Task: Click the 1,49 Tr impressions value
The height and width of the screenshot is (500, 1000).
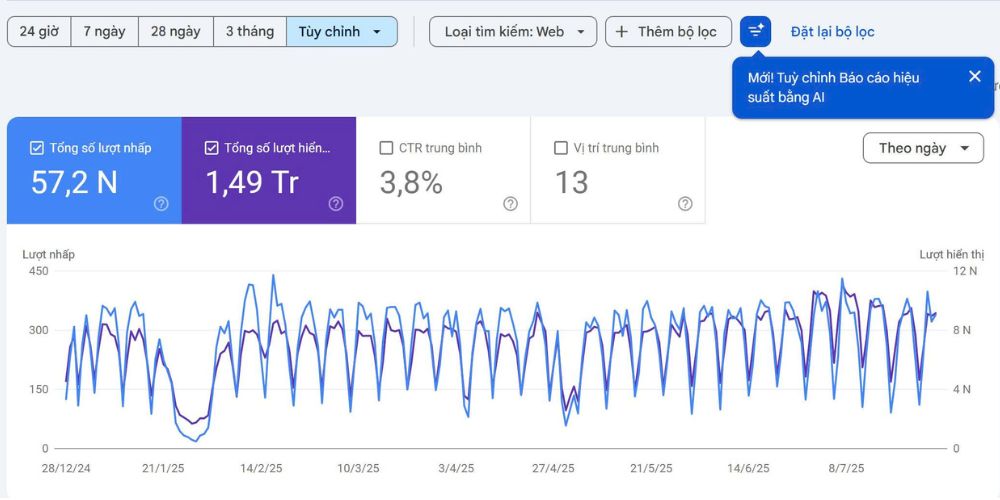Action: coord(252,183)
